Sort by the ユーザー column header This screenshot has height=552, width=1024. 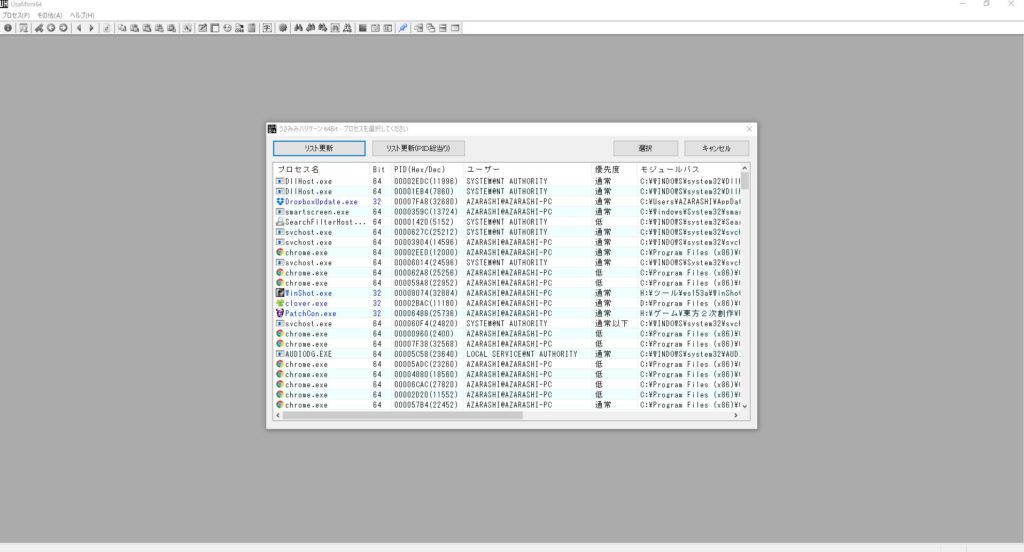click(526, 169)
